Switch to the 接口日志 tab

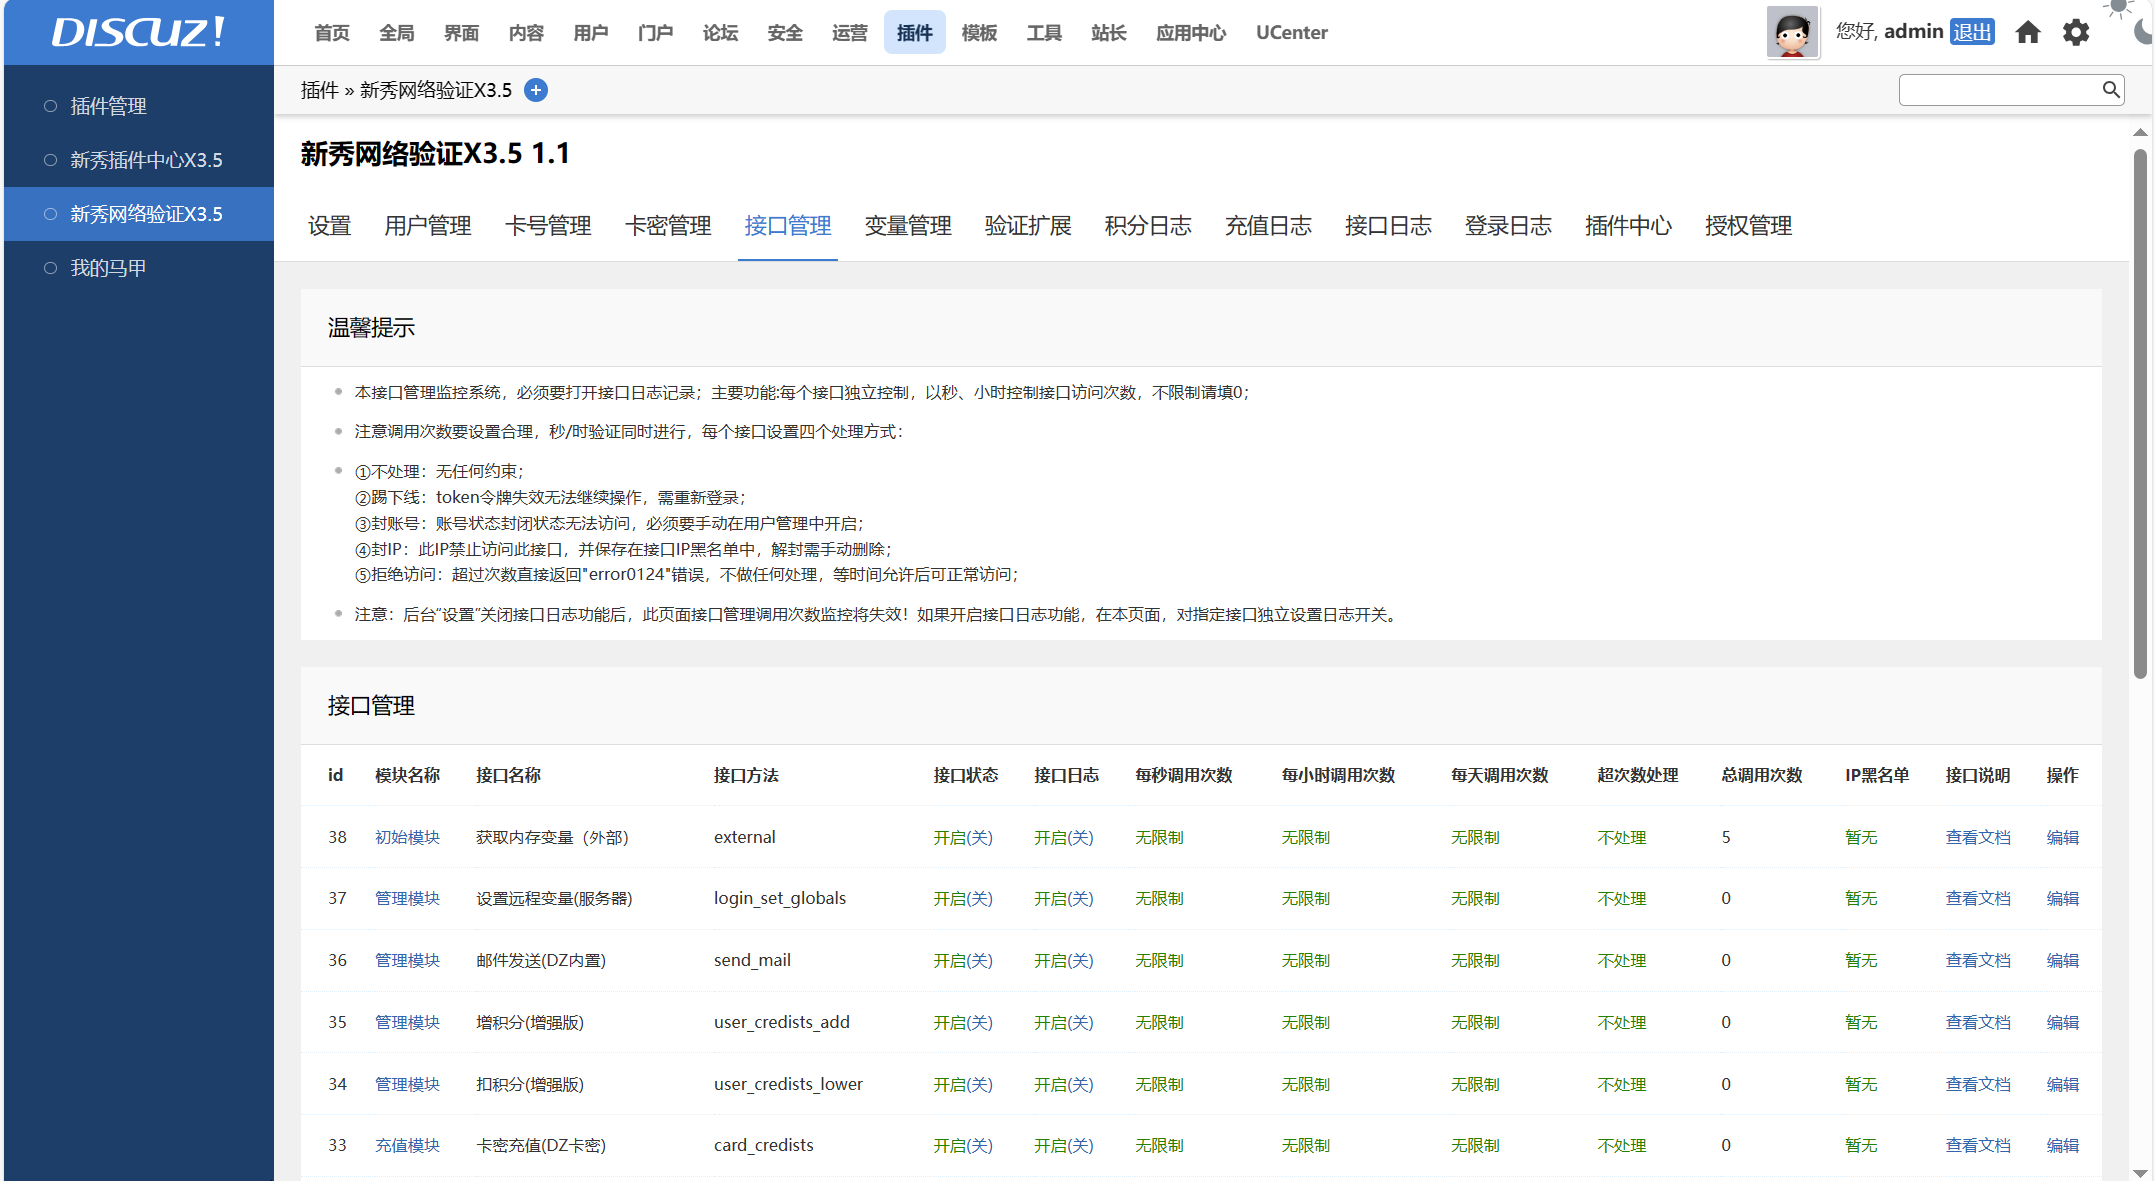pyautogui.click(x=1388, y=226)
